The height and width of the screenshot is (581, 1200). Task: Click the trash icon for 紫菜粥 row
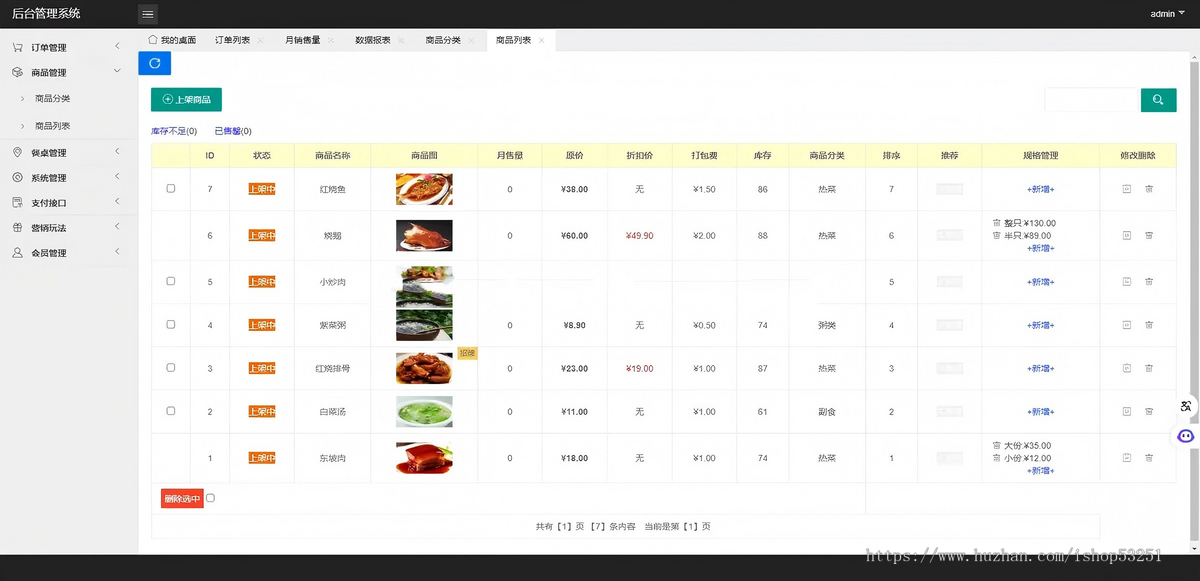coord(1149,325)
